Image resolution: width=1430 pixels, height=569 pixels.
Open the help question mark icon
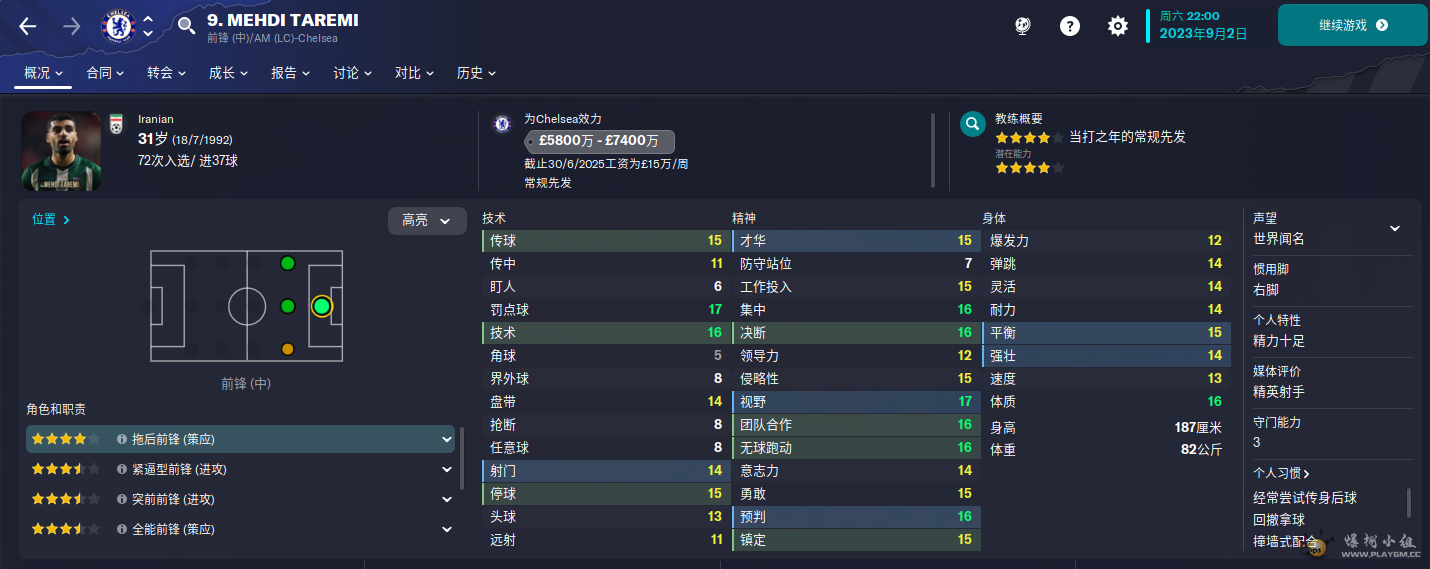click(x=1070, y=26)
